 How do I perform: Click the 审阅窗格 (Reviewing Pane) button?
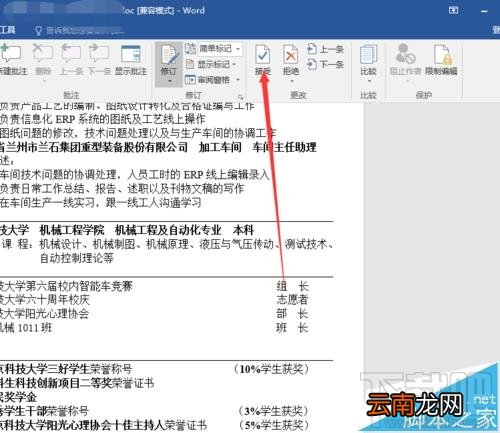(208, 80)
